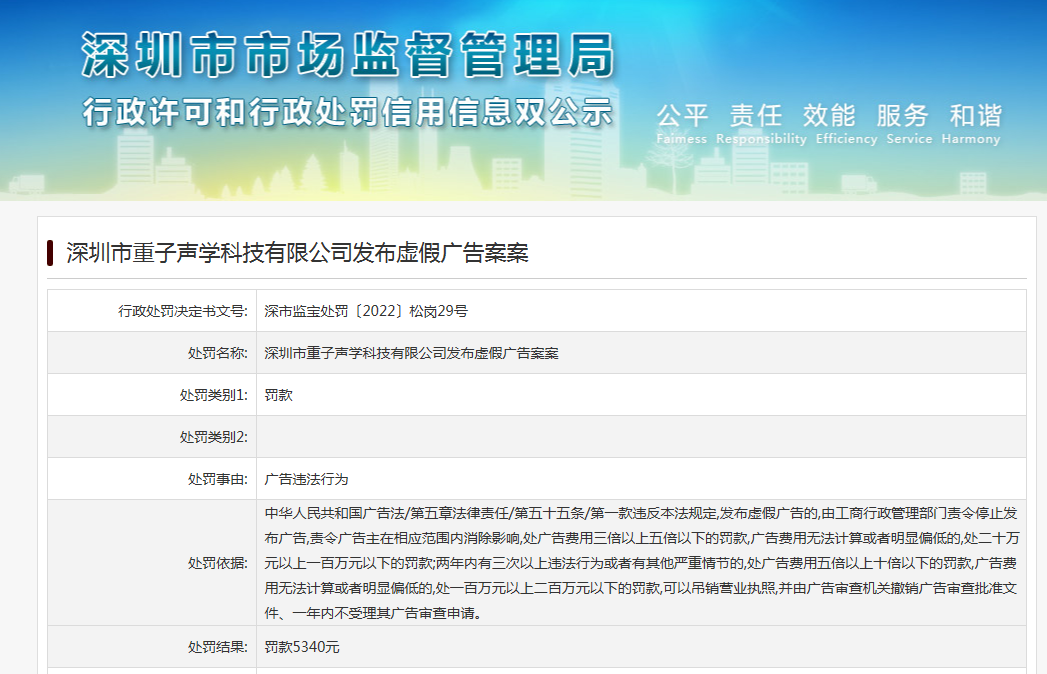
Task: Click the 责任 Responsibility slogan text
Action: [x=761, y=124]
